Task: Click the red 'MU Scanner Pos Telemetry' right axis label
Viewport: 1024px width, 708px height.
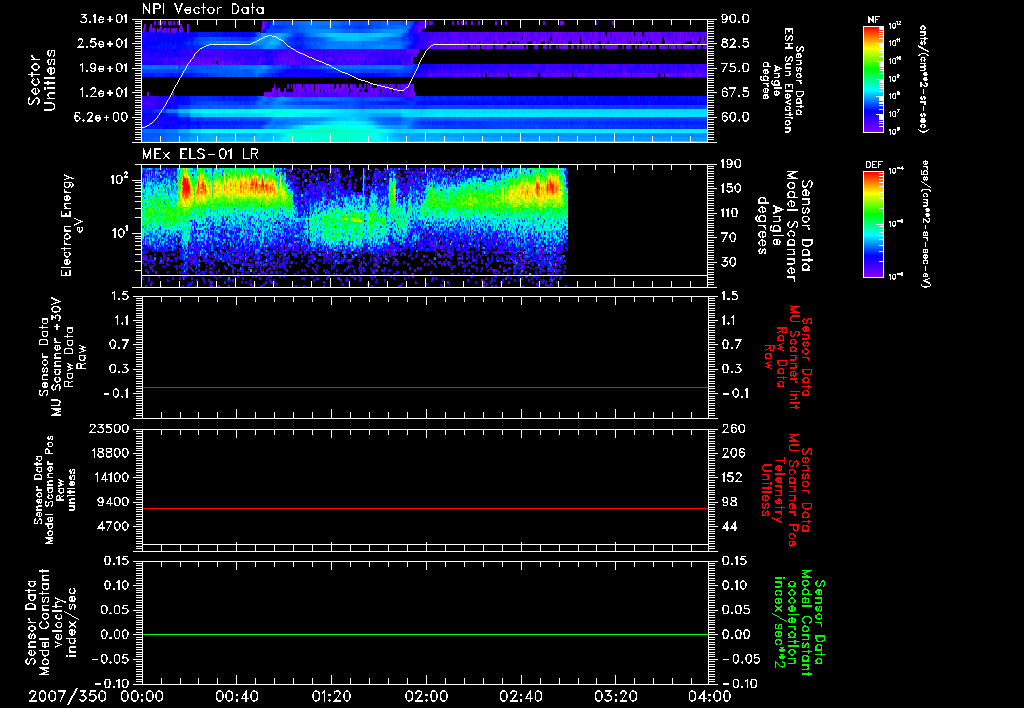Action: [x=787, y=489]
